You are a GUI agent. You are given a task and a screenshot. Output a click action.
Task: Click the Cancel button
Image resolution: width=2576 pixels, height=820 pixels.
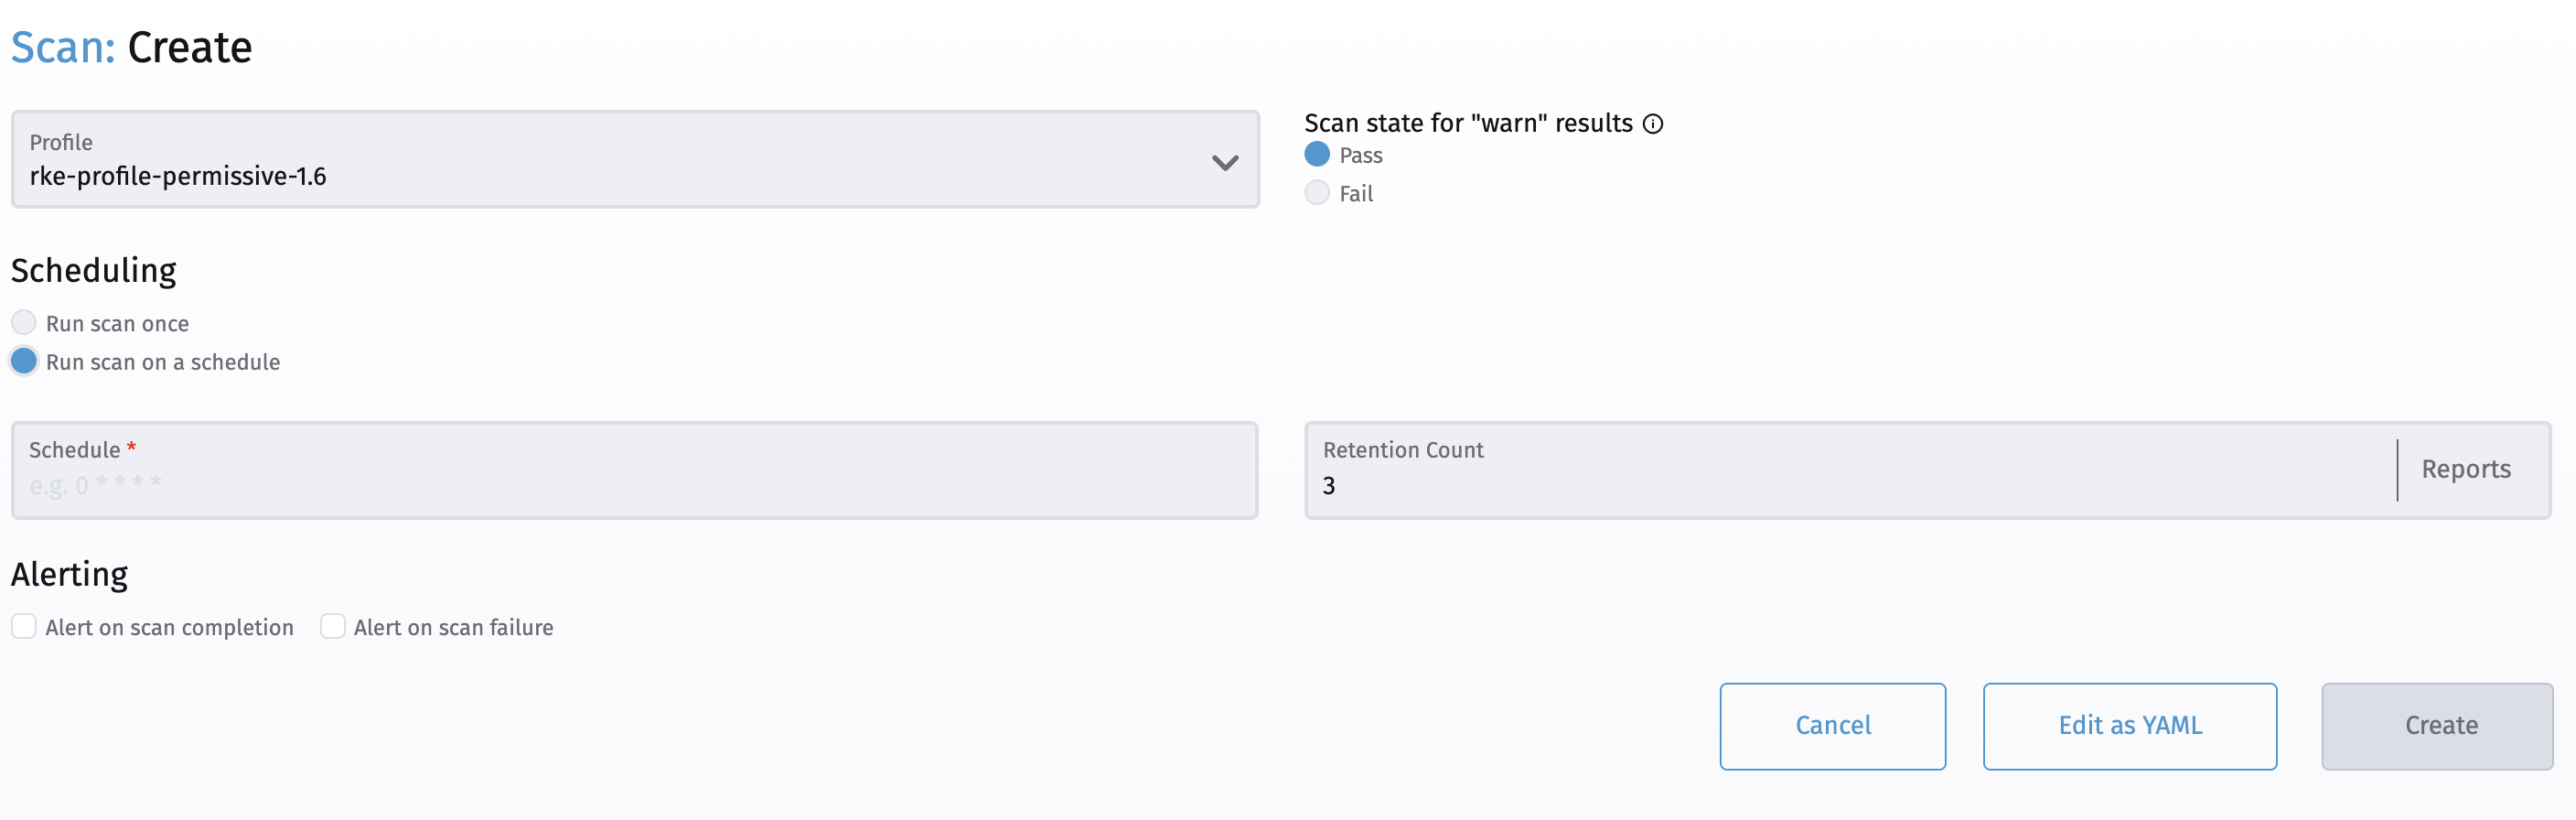click(1832, 726)
